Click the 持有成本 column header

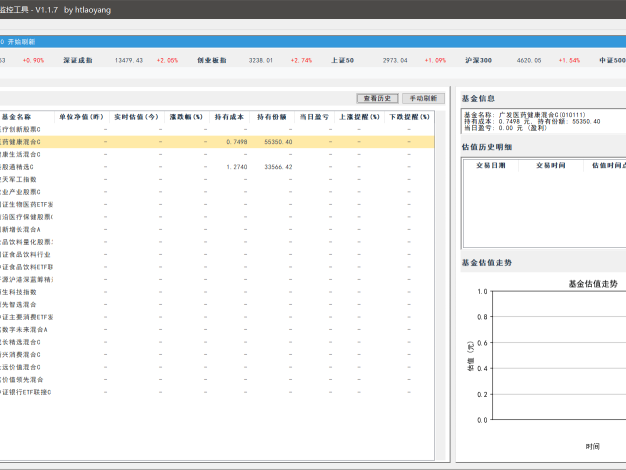[230, 117]
